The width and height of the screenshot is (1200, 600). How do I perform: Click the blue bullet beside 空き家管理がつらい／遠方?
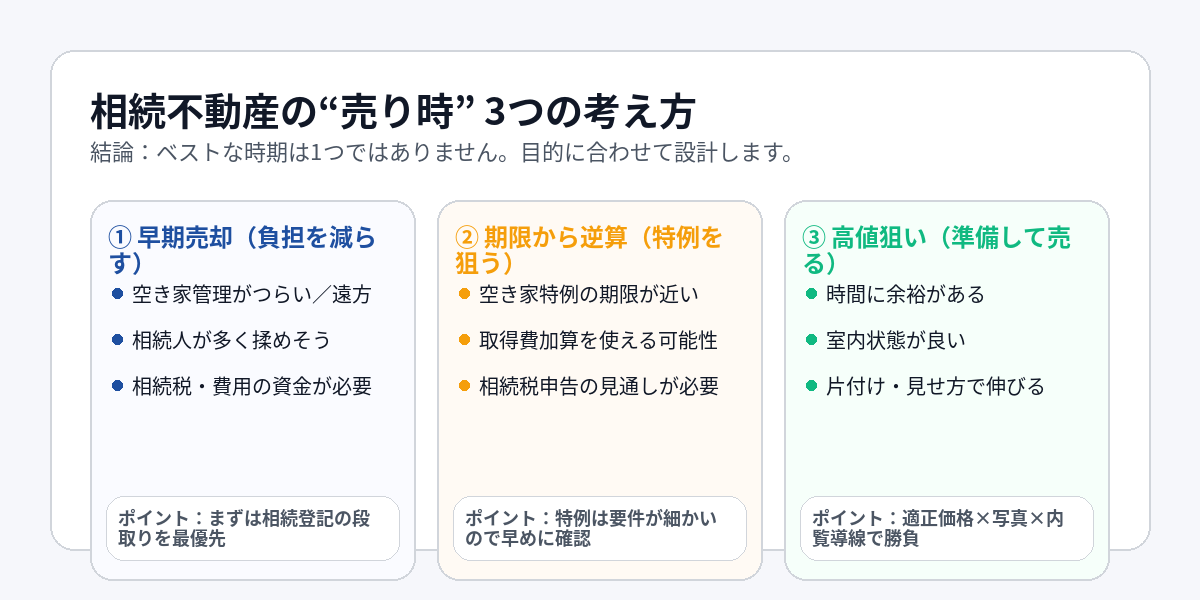pyautogui.click(x=117, y=294)
